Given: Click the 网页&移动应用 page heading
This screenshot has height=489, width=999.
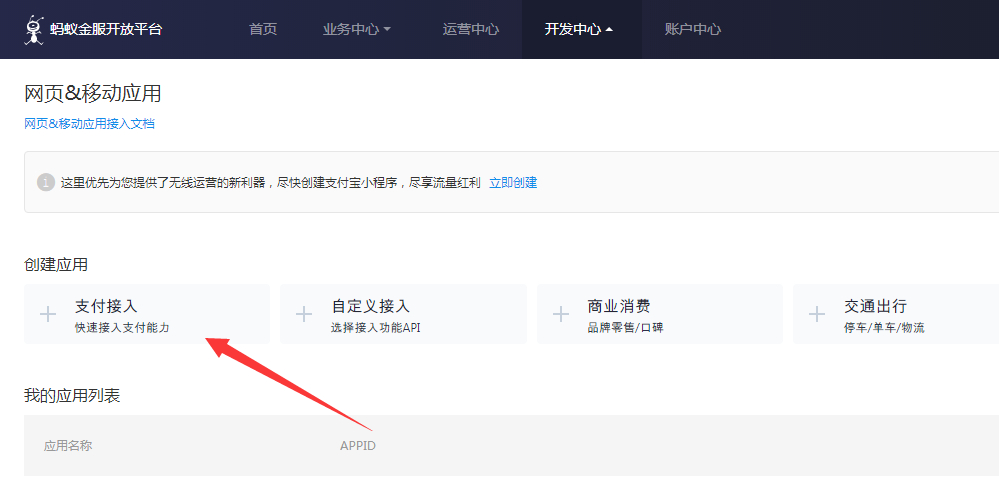Looking at the screenshot, I should click(x=93, y=94).
